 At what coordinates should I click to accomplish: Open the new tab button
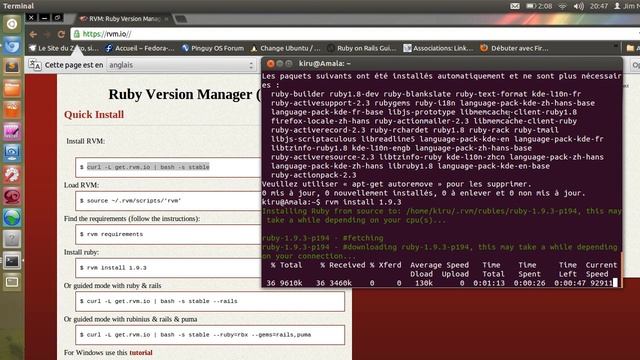click(x=181, y=19)
